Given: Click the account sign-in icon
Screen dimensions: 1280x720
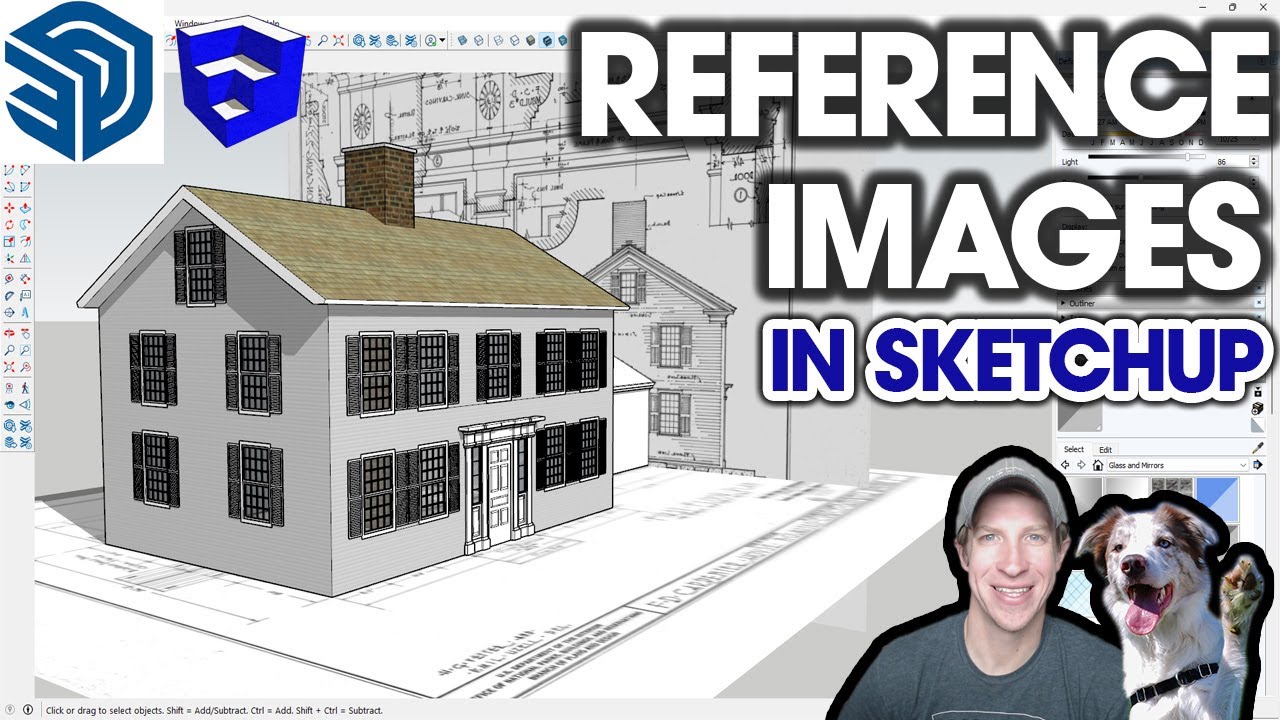Looking at the screenshot, I should point(431,40).
